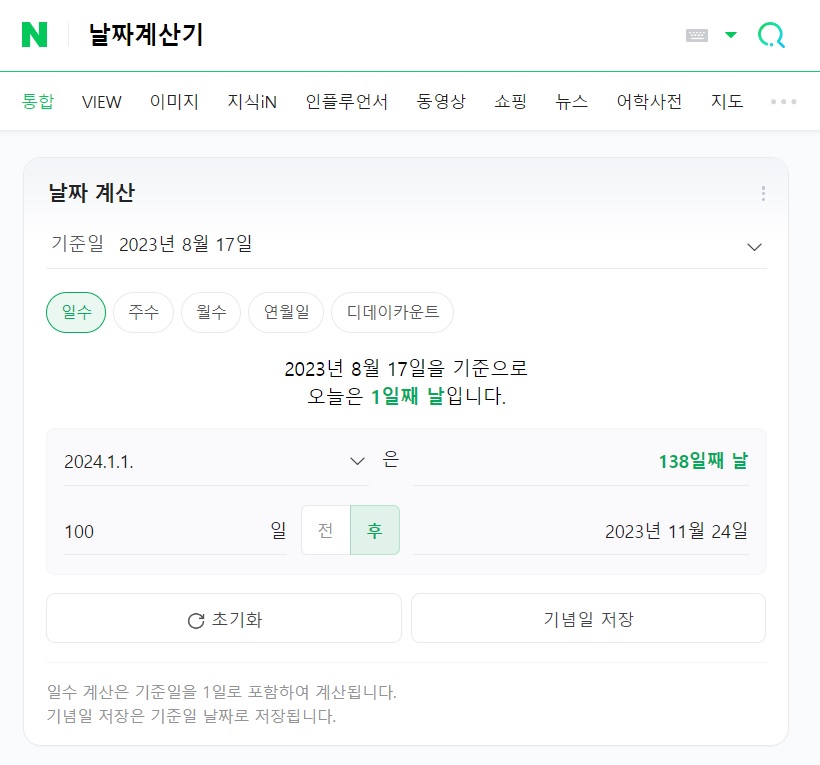820x765 pixels.
Task: Open the date calculator options kebab menu
Action: (x=763, y=193)
